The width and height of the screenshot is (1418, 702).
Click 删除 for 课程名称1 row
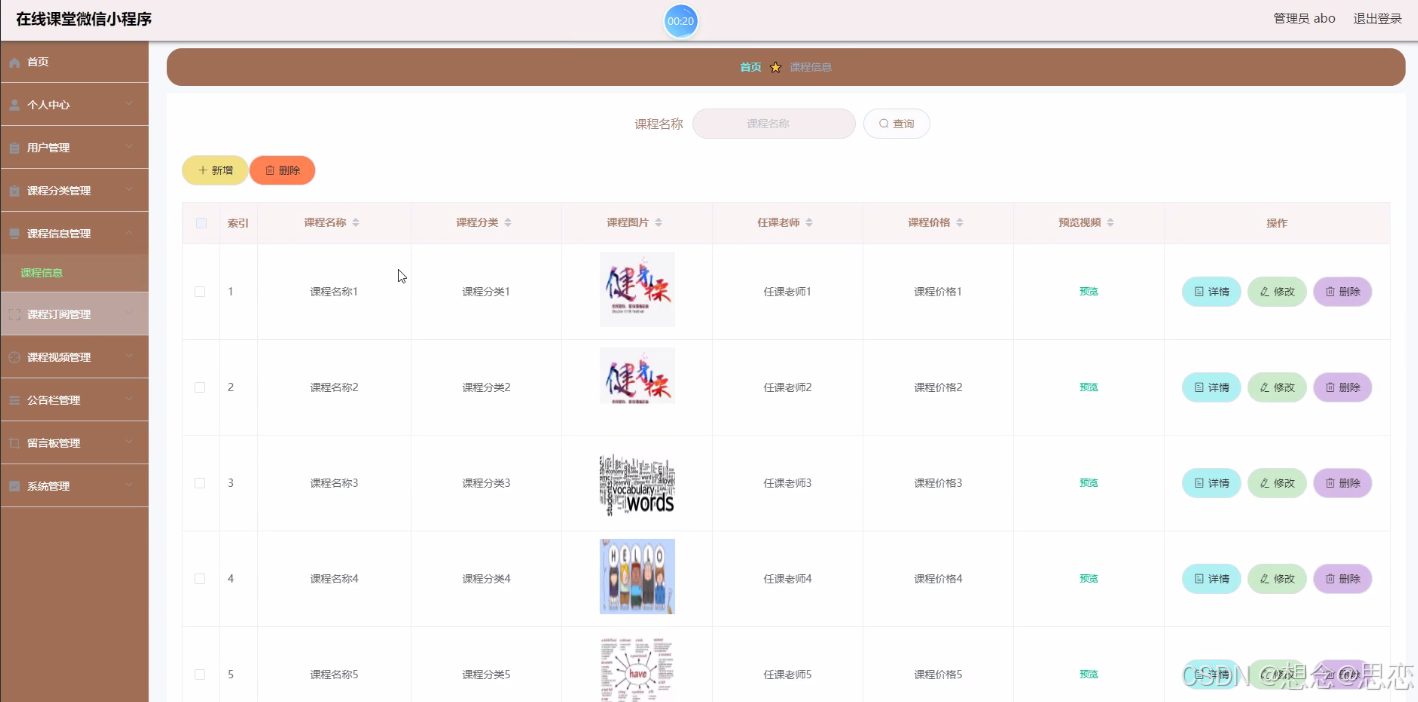pyautogui.click(x=1343, y=292)
